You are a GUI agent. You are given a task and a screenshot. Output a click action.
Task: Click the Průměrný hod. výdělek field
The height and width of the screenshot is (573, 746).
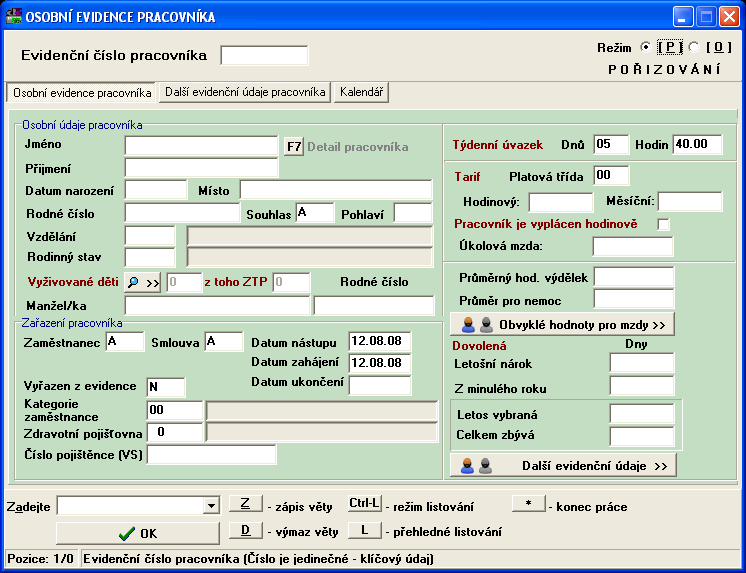(634, 277)
